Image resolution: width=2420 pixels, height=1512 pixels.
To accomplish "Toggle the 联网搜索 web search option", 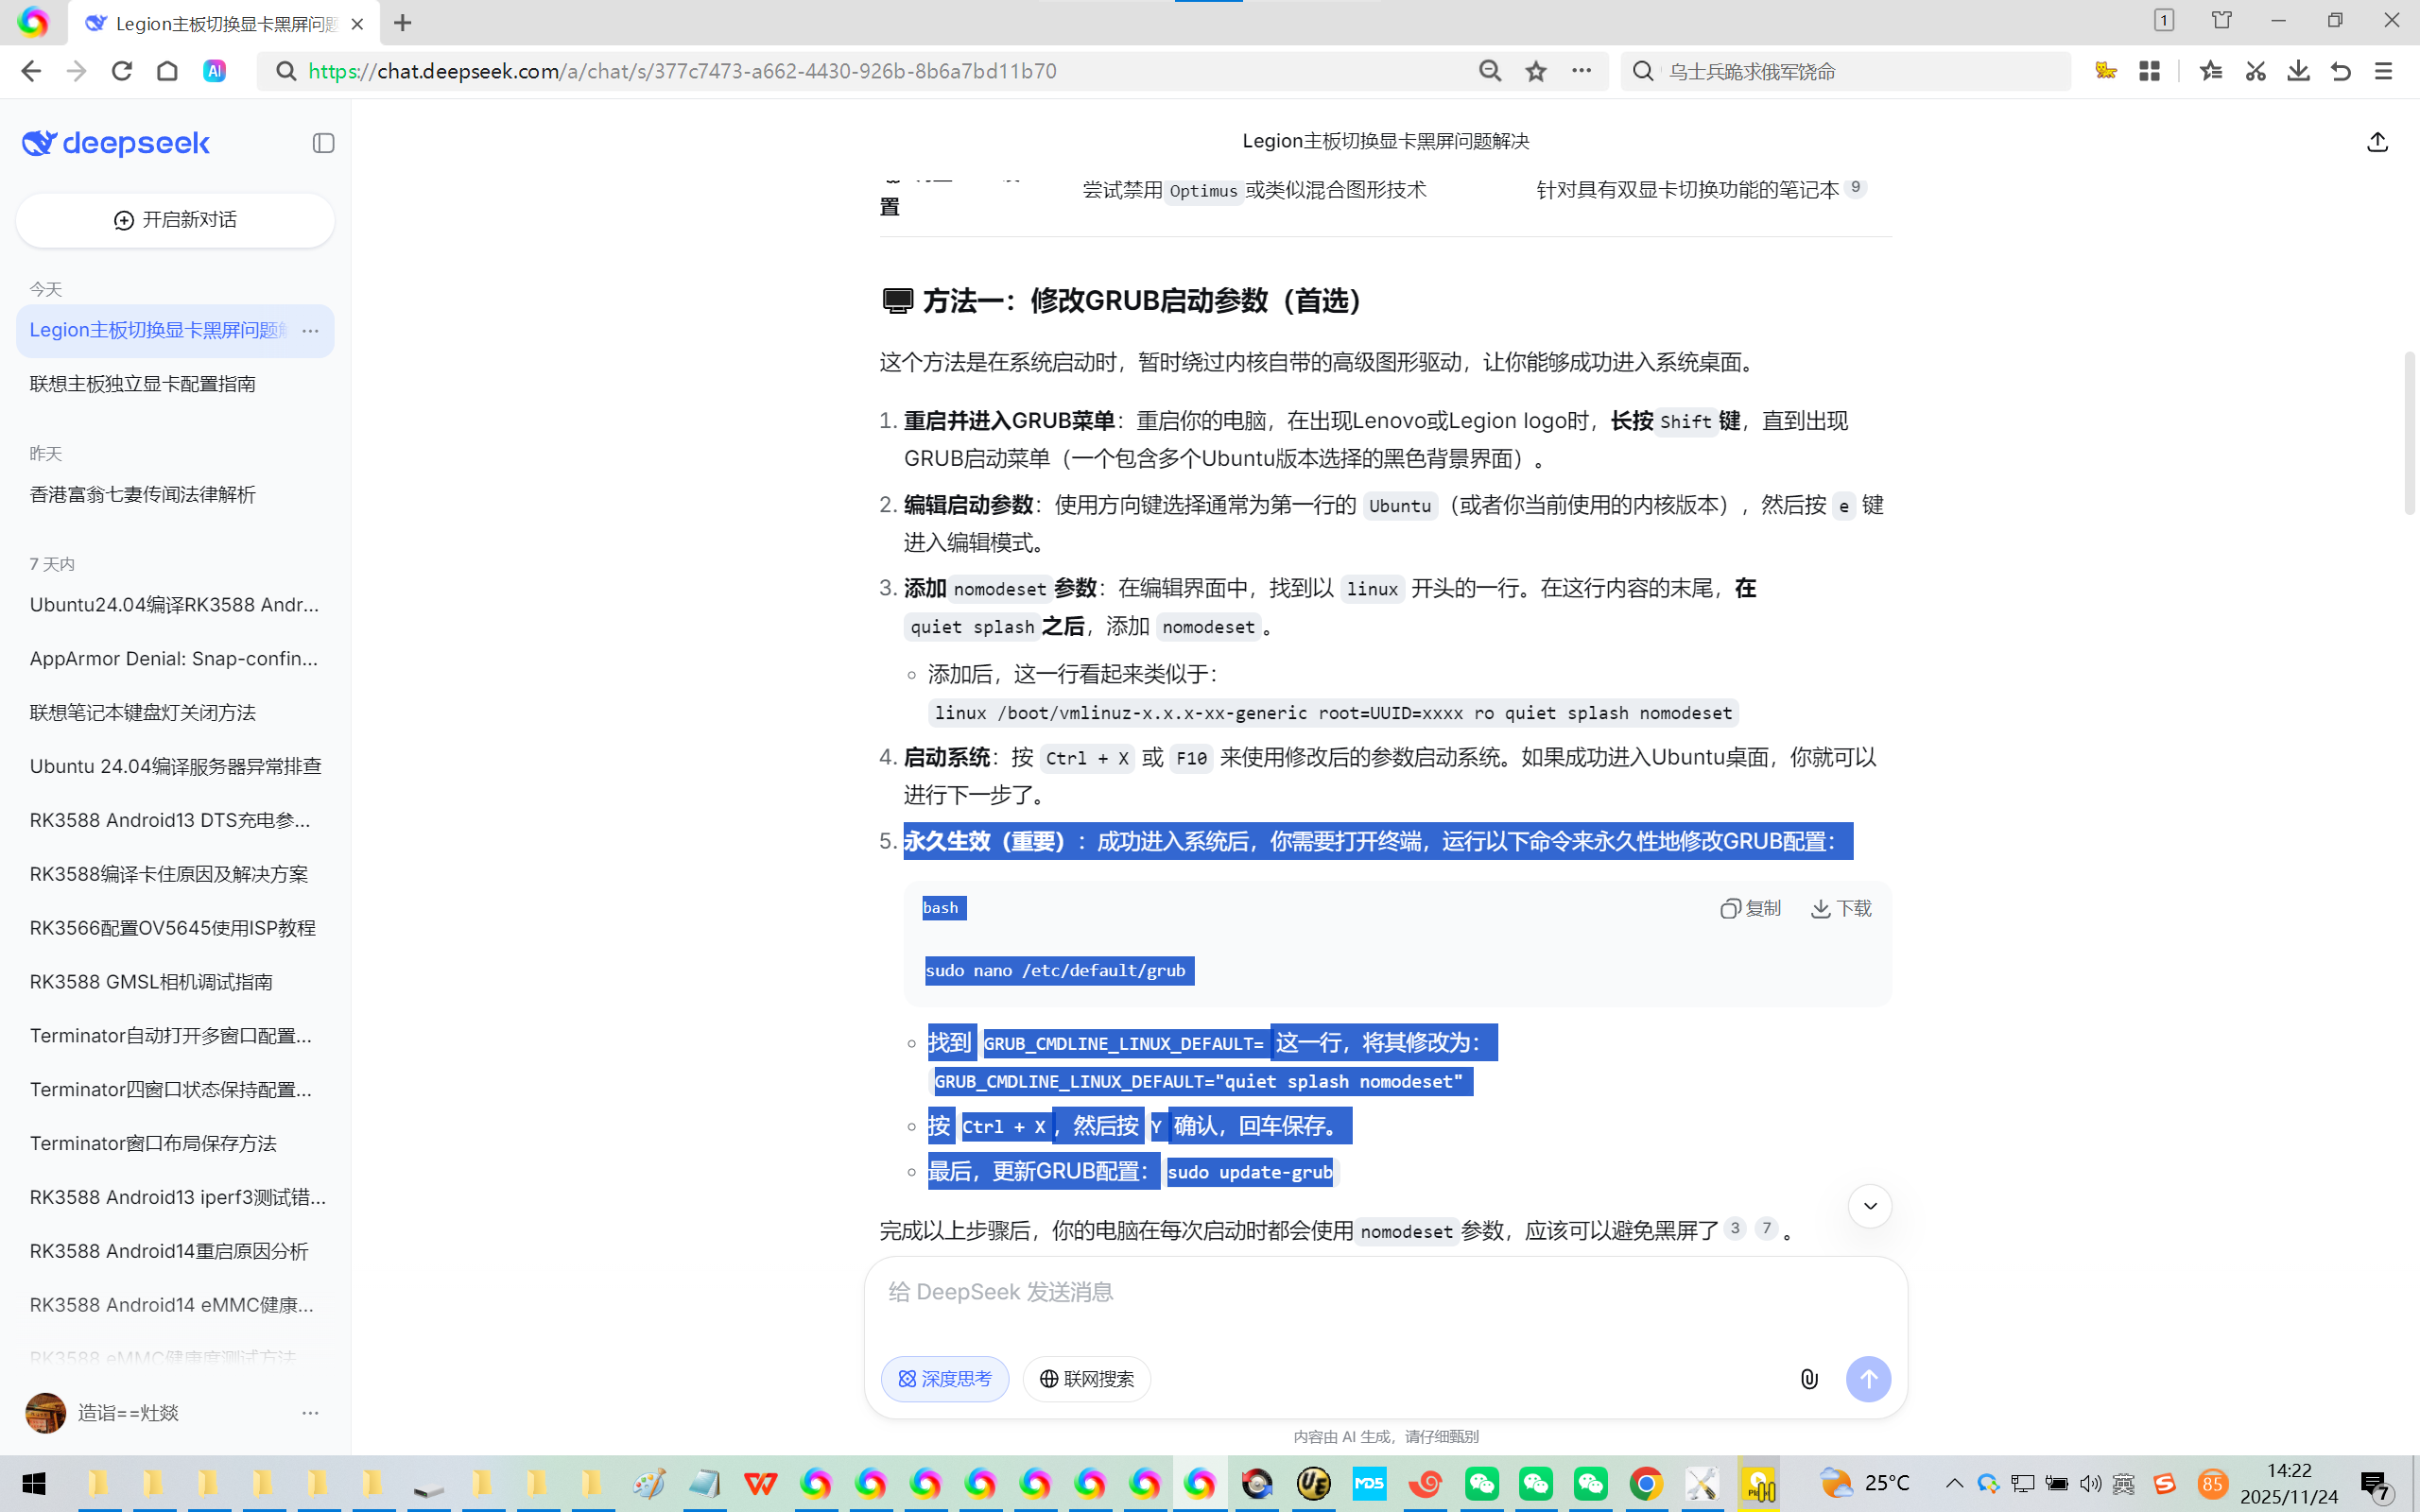I will pyautogui.click(x=1086, y=1379).
